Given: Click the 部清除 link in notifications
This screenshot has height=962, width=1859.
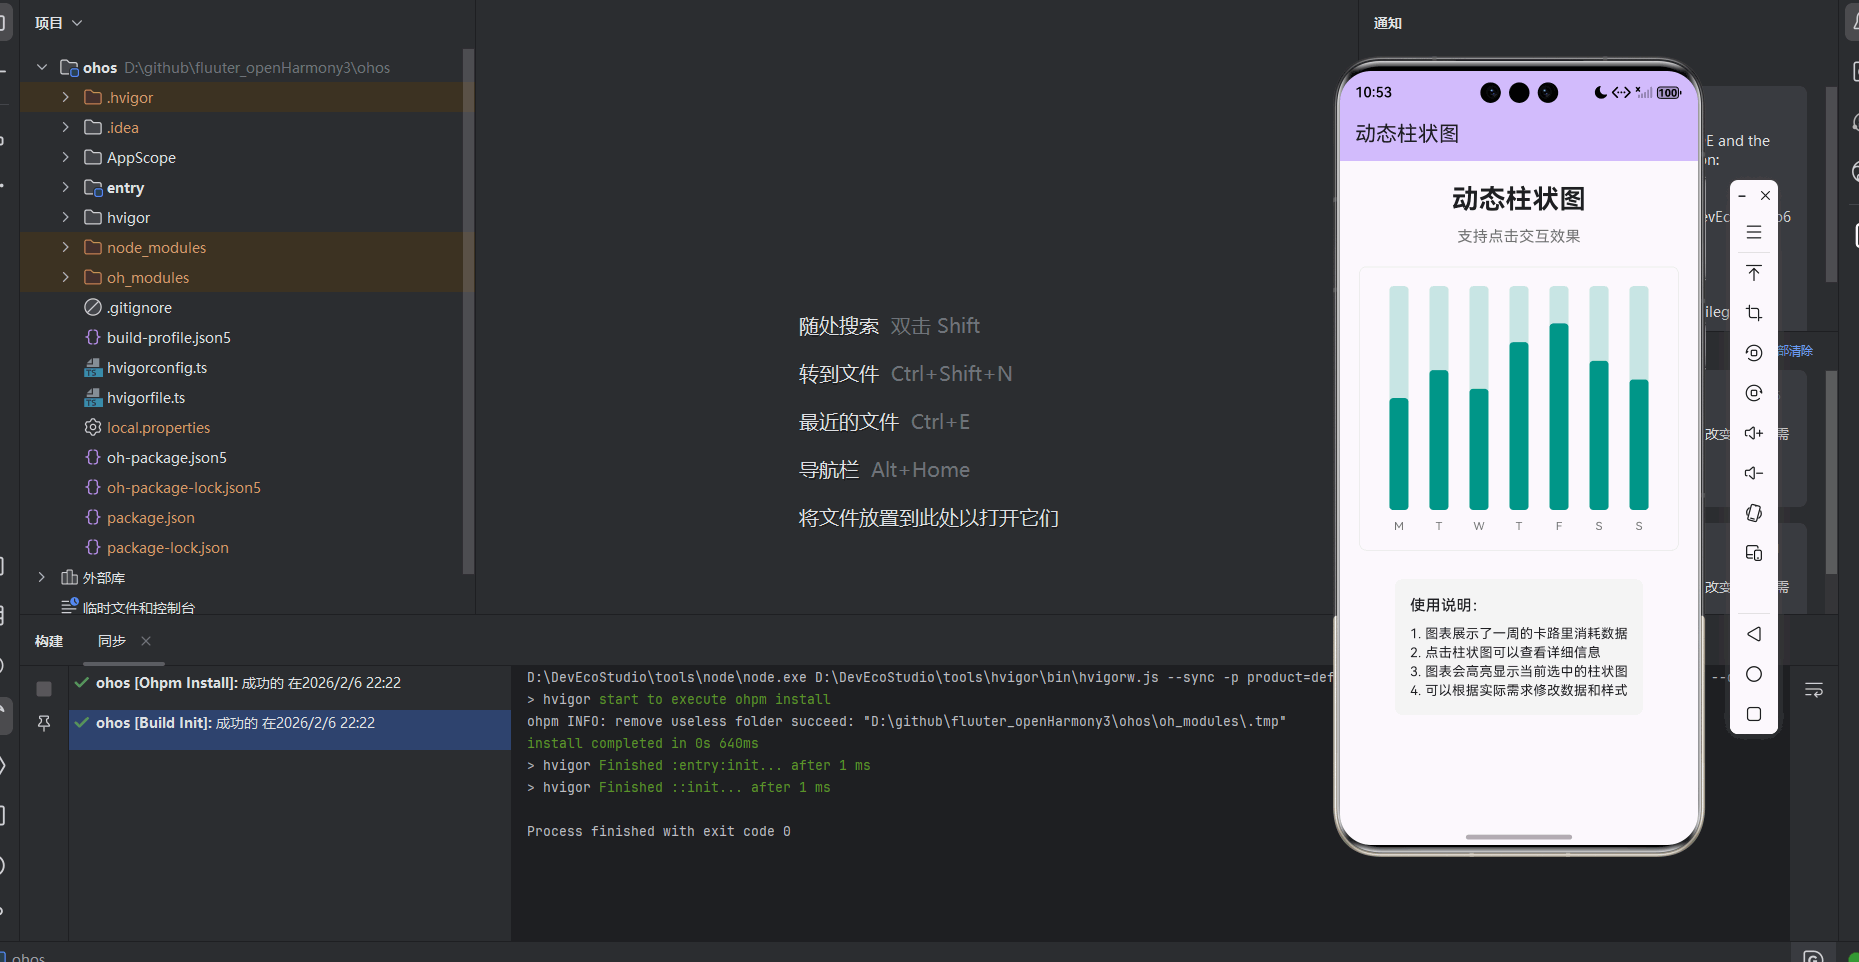Looking at the screenshot, I should [1796, 351].
